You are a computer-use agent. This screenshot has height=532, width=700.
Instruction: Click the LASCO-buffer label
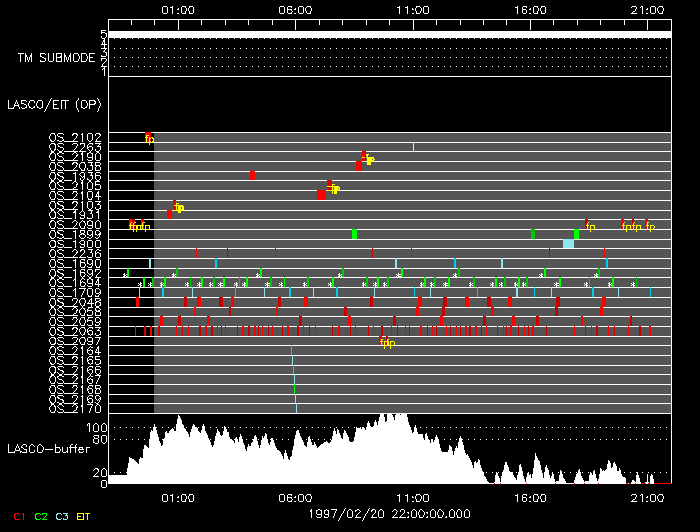click(x=48, y=450)
